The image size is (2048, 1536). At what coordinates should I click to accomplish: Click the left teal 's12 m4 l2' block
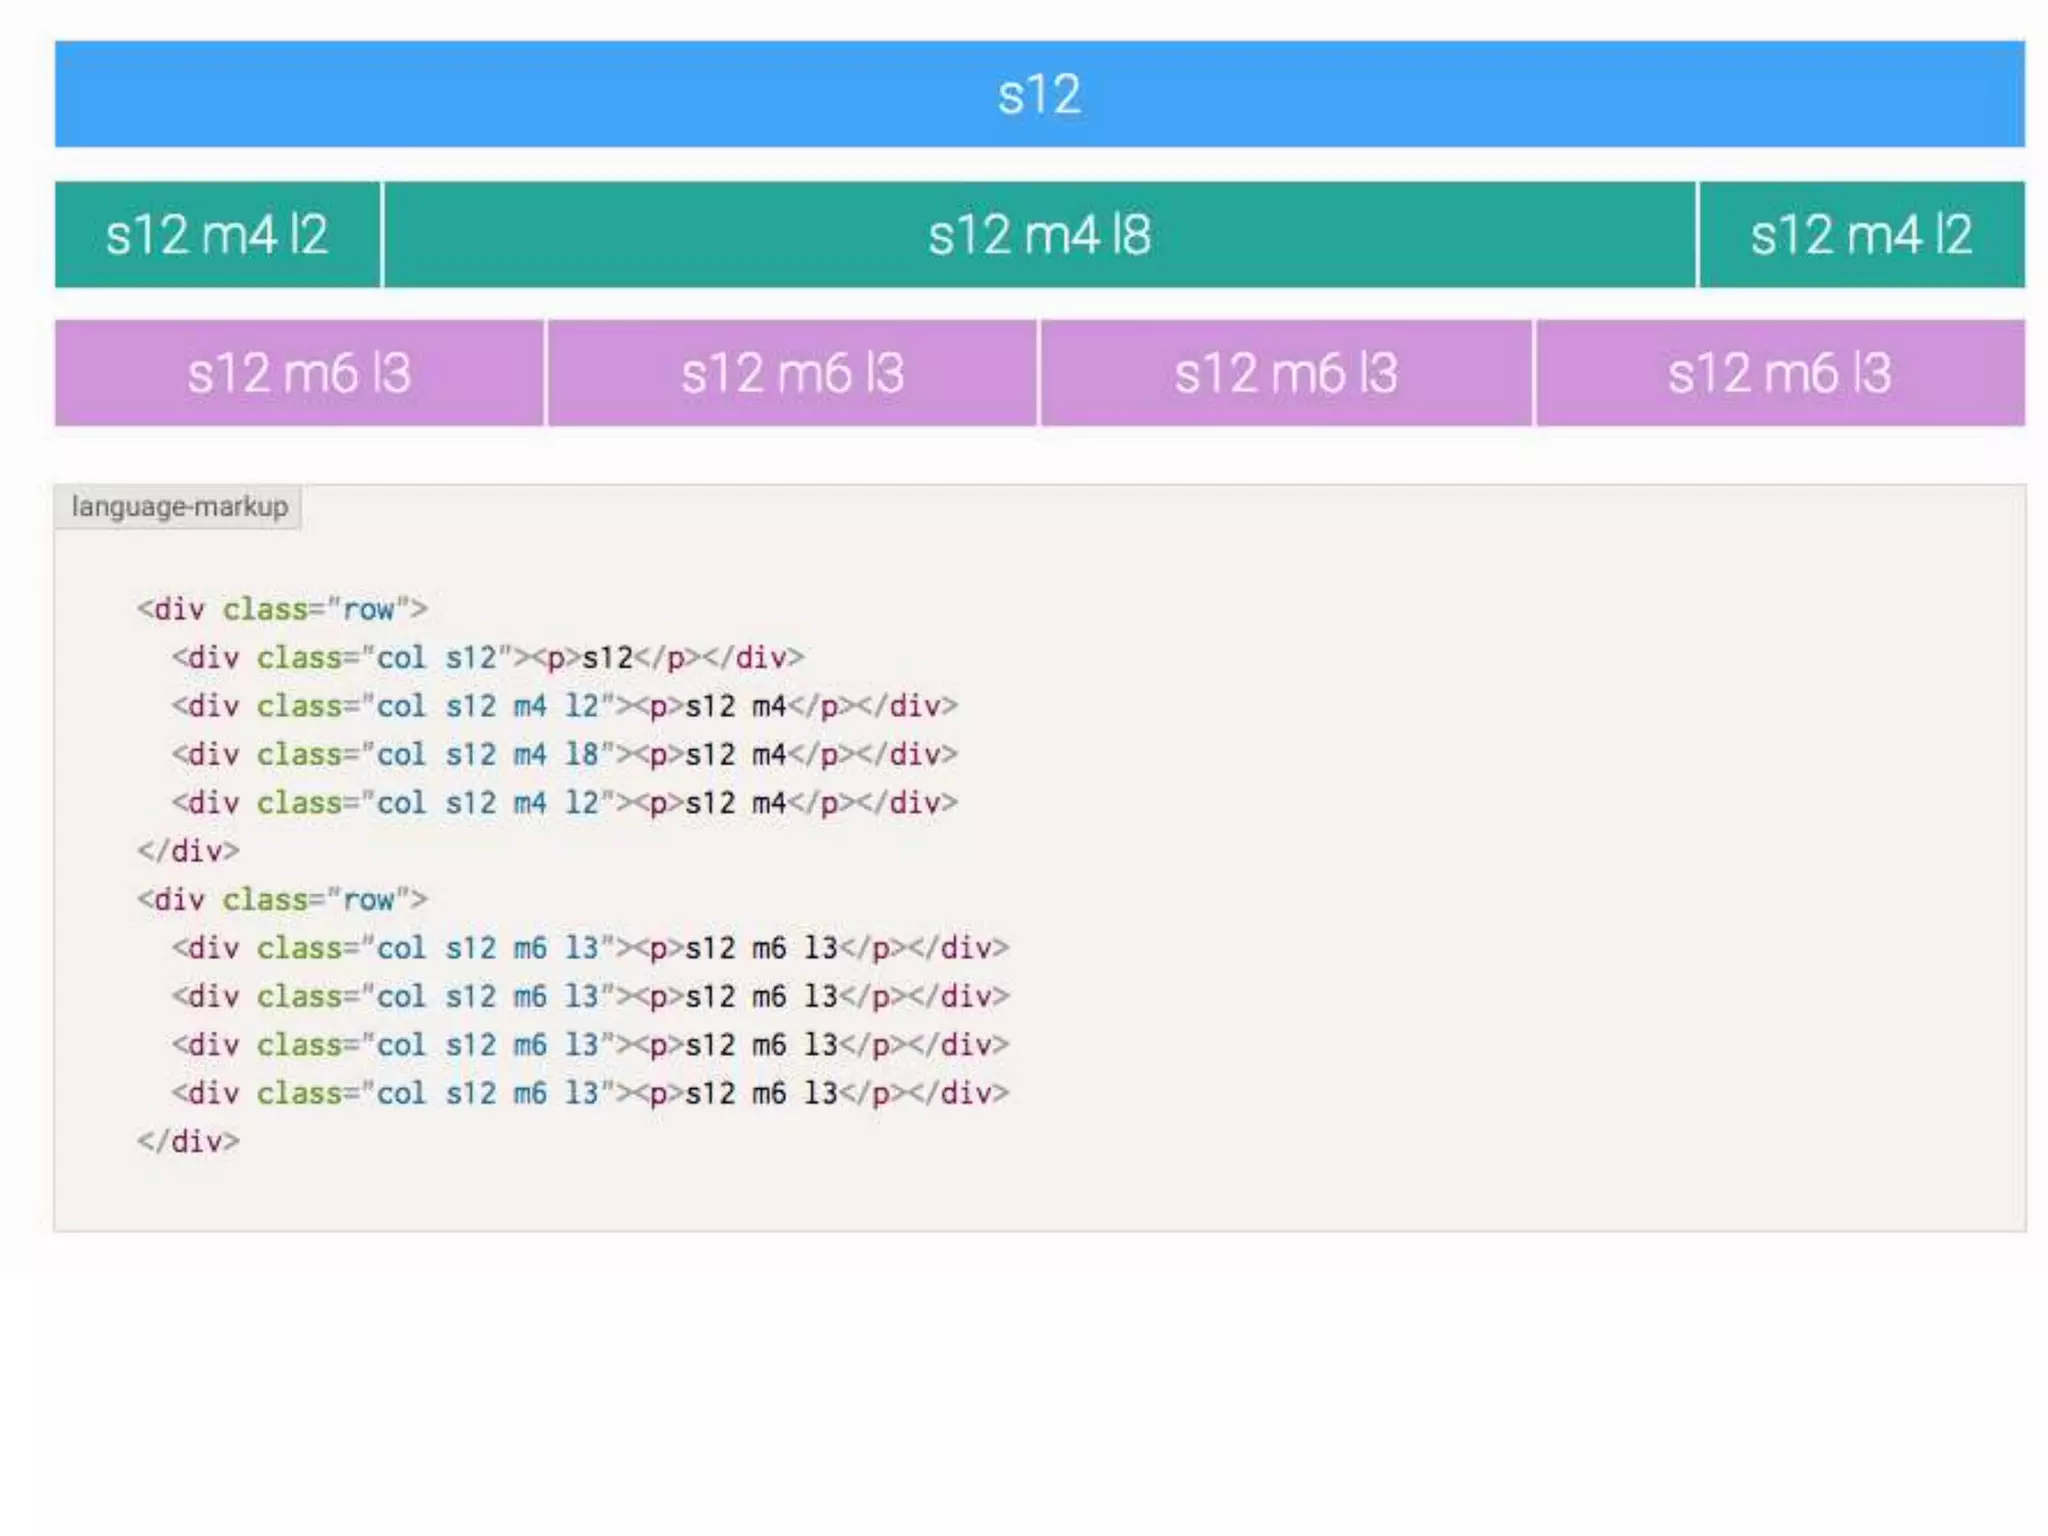tap(217, 235)
